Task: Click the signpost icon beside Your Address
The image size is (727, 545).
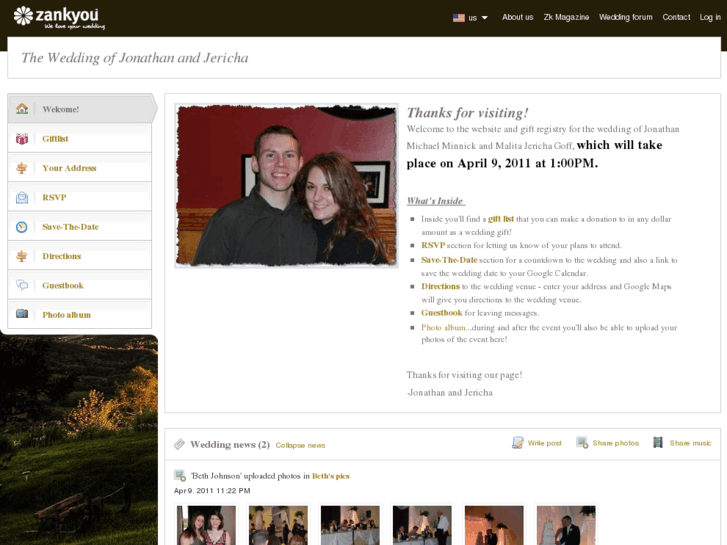Action: [x=22, y=168]
